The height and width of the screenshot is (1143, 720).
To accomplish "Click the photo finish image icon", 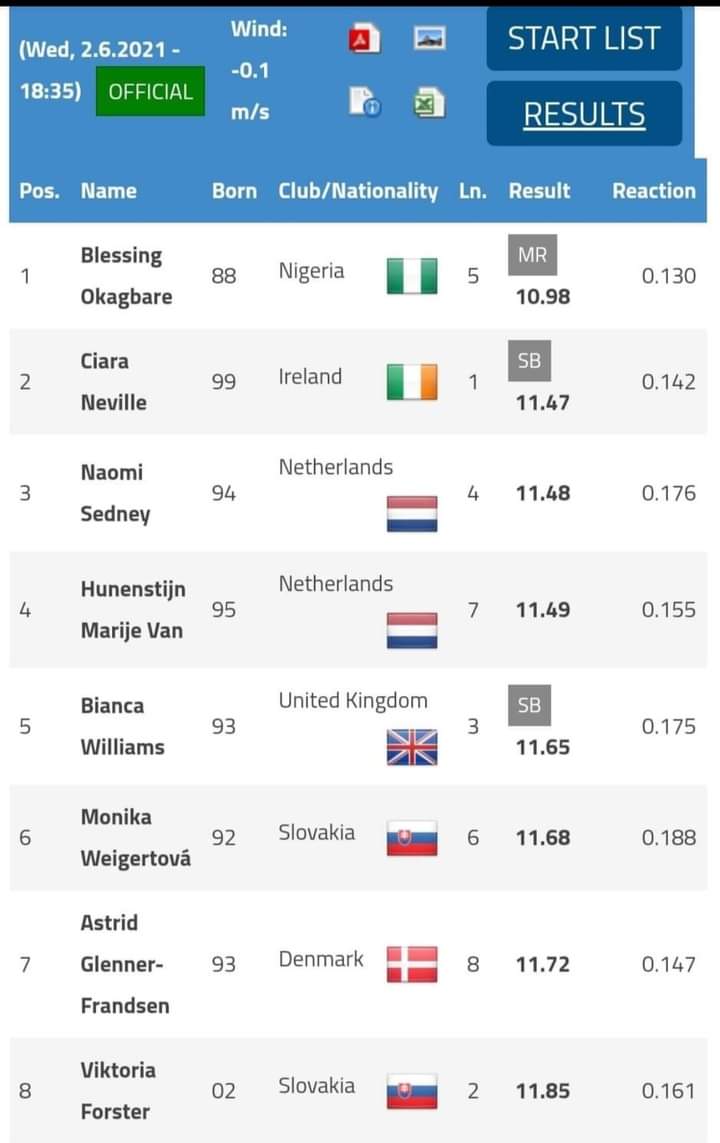I will 430,39.
